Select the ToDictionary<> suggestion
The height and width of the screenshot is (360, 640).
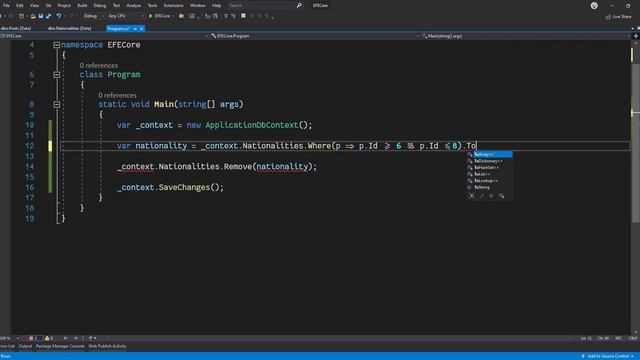(x=489, y=161)
